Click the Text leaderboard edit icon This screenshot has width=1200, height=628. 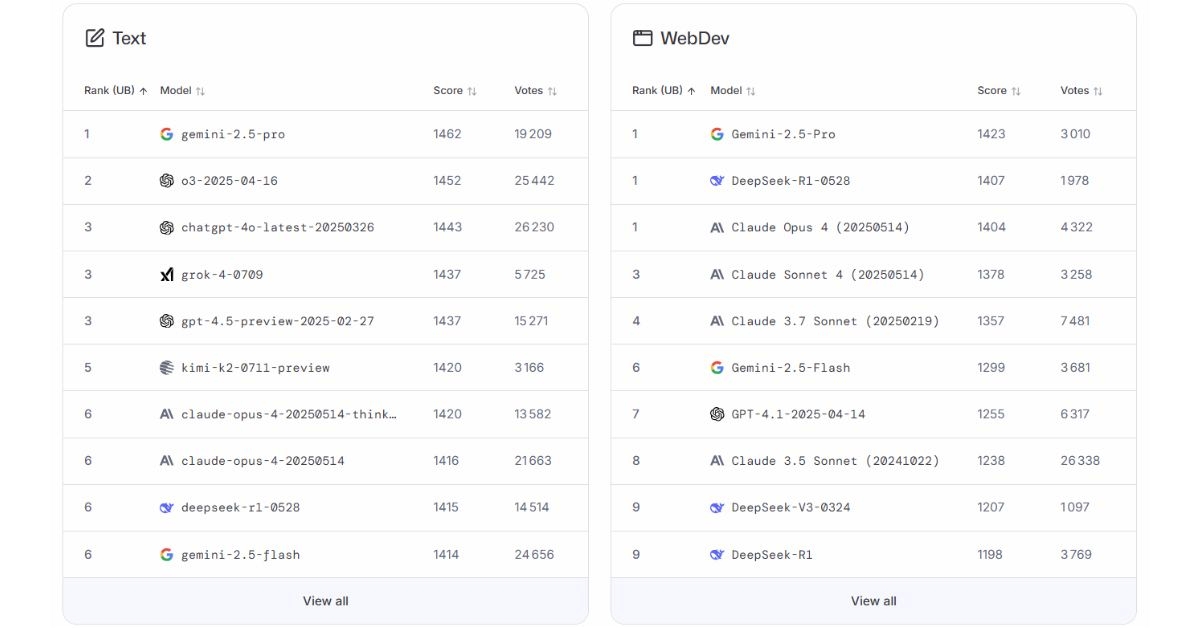coord(95,38)
